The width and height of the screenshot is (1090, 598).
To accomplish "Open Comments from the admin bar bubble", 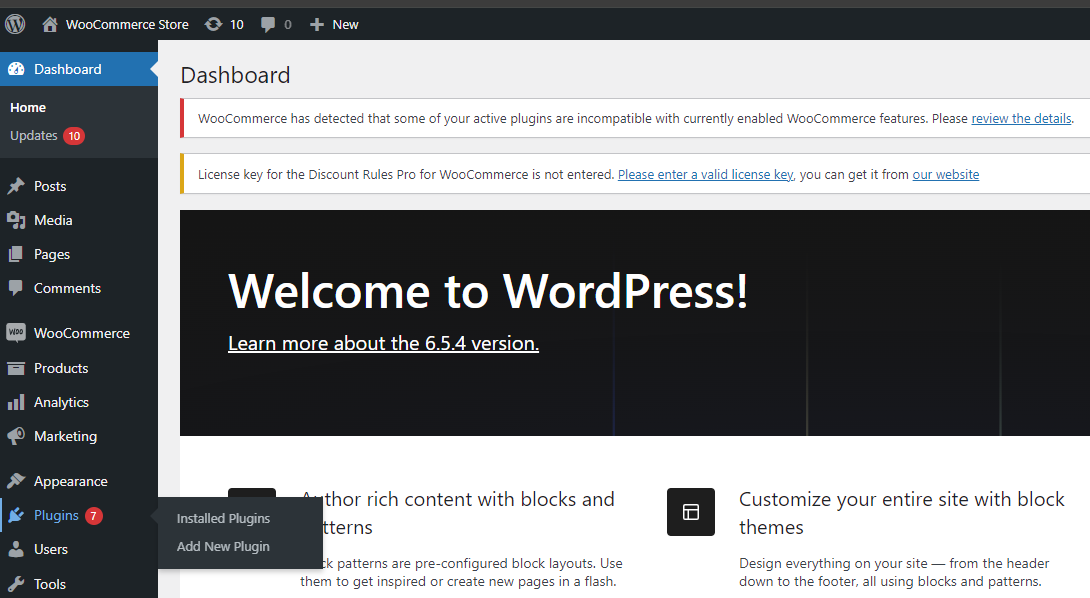I will click(271, 23).
